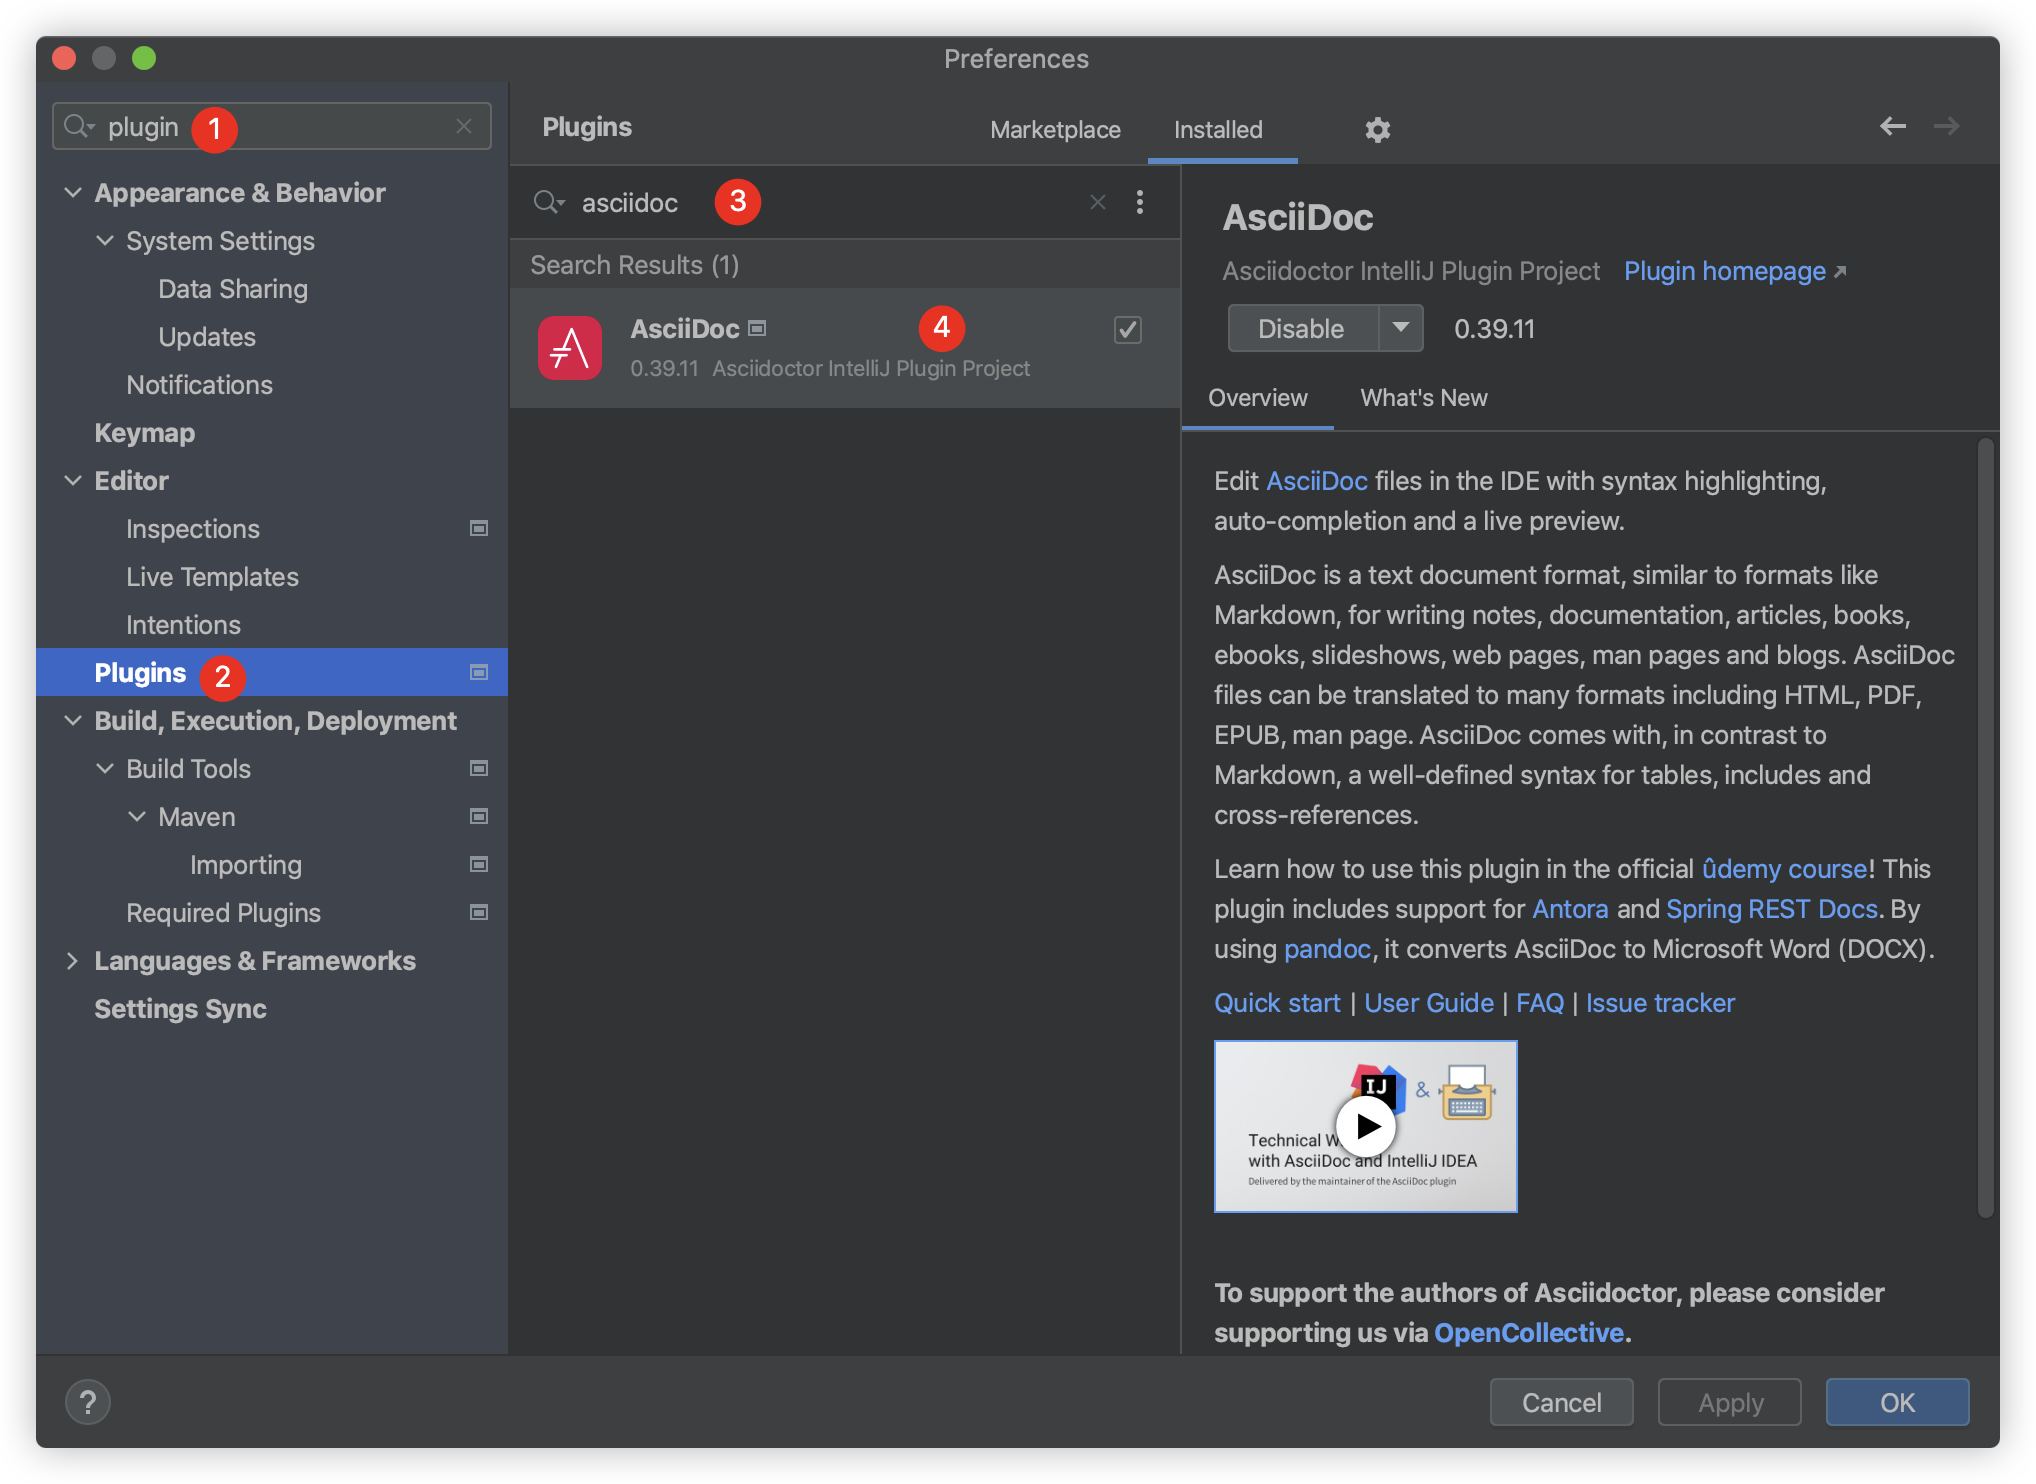Click the Inspections project-level settings icon
2036x1484 pixels.
pos(479,529)
